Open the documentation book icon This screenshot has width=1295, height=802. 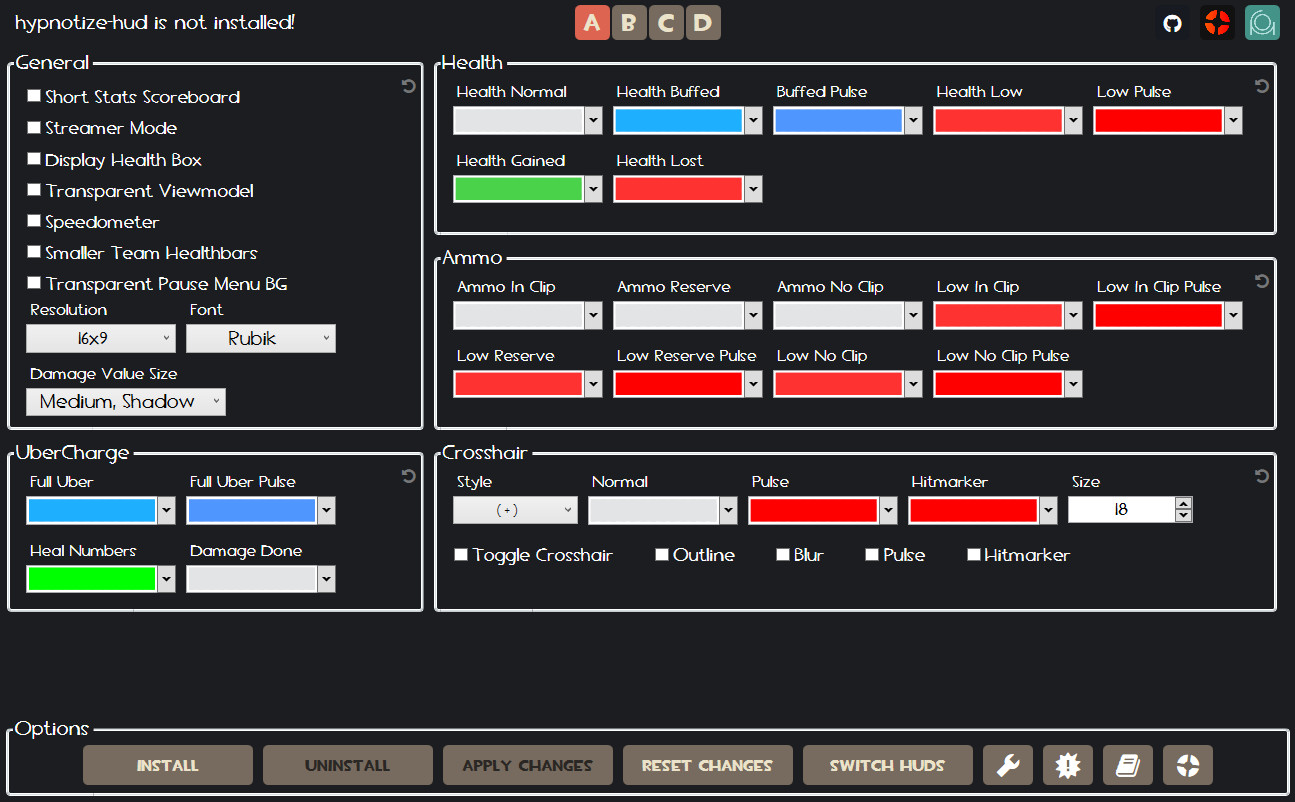point(1128,765)
